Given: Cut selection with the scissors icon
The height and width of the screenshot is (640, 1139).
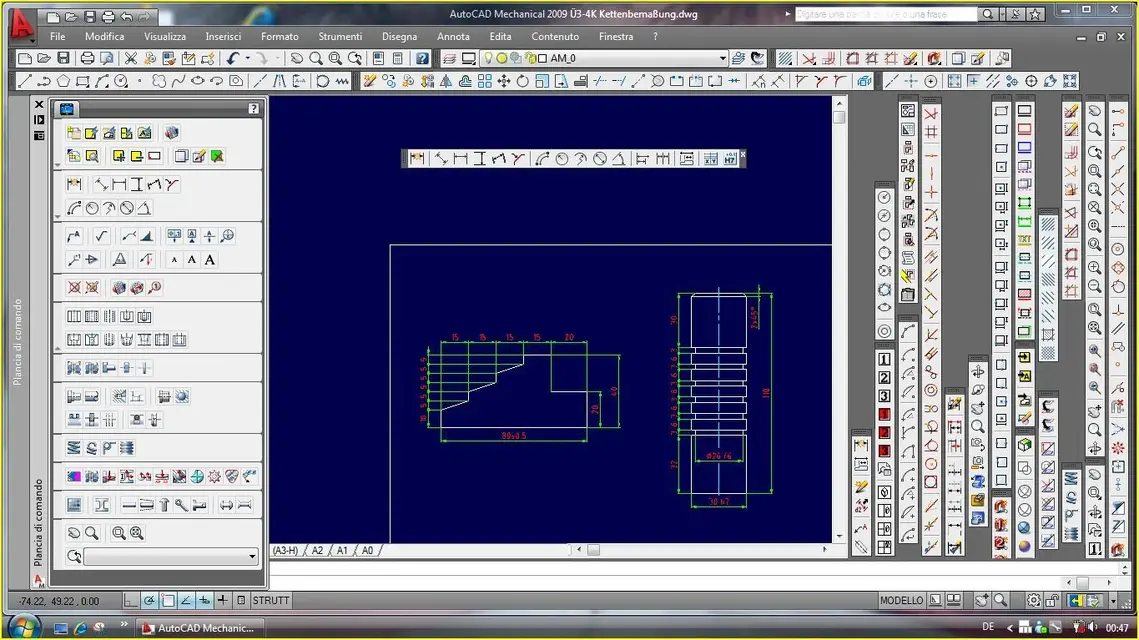Looking at the screenshot, I should [131, 58].
